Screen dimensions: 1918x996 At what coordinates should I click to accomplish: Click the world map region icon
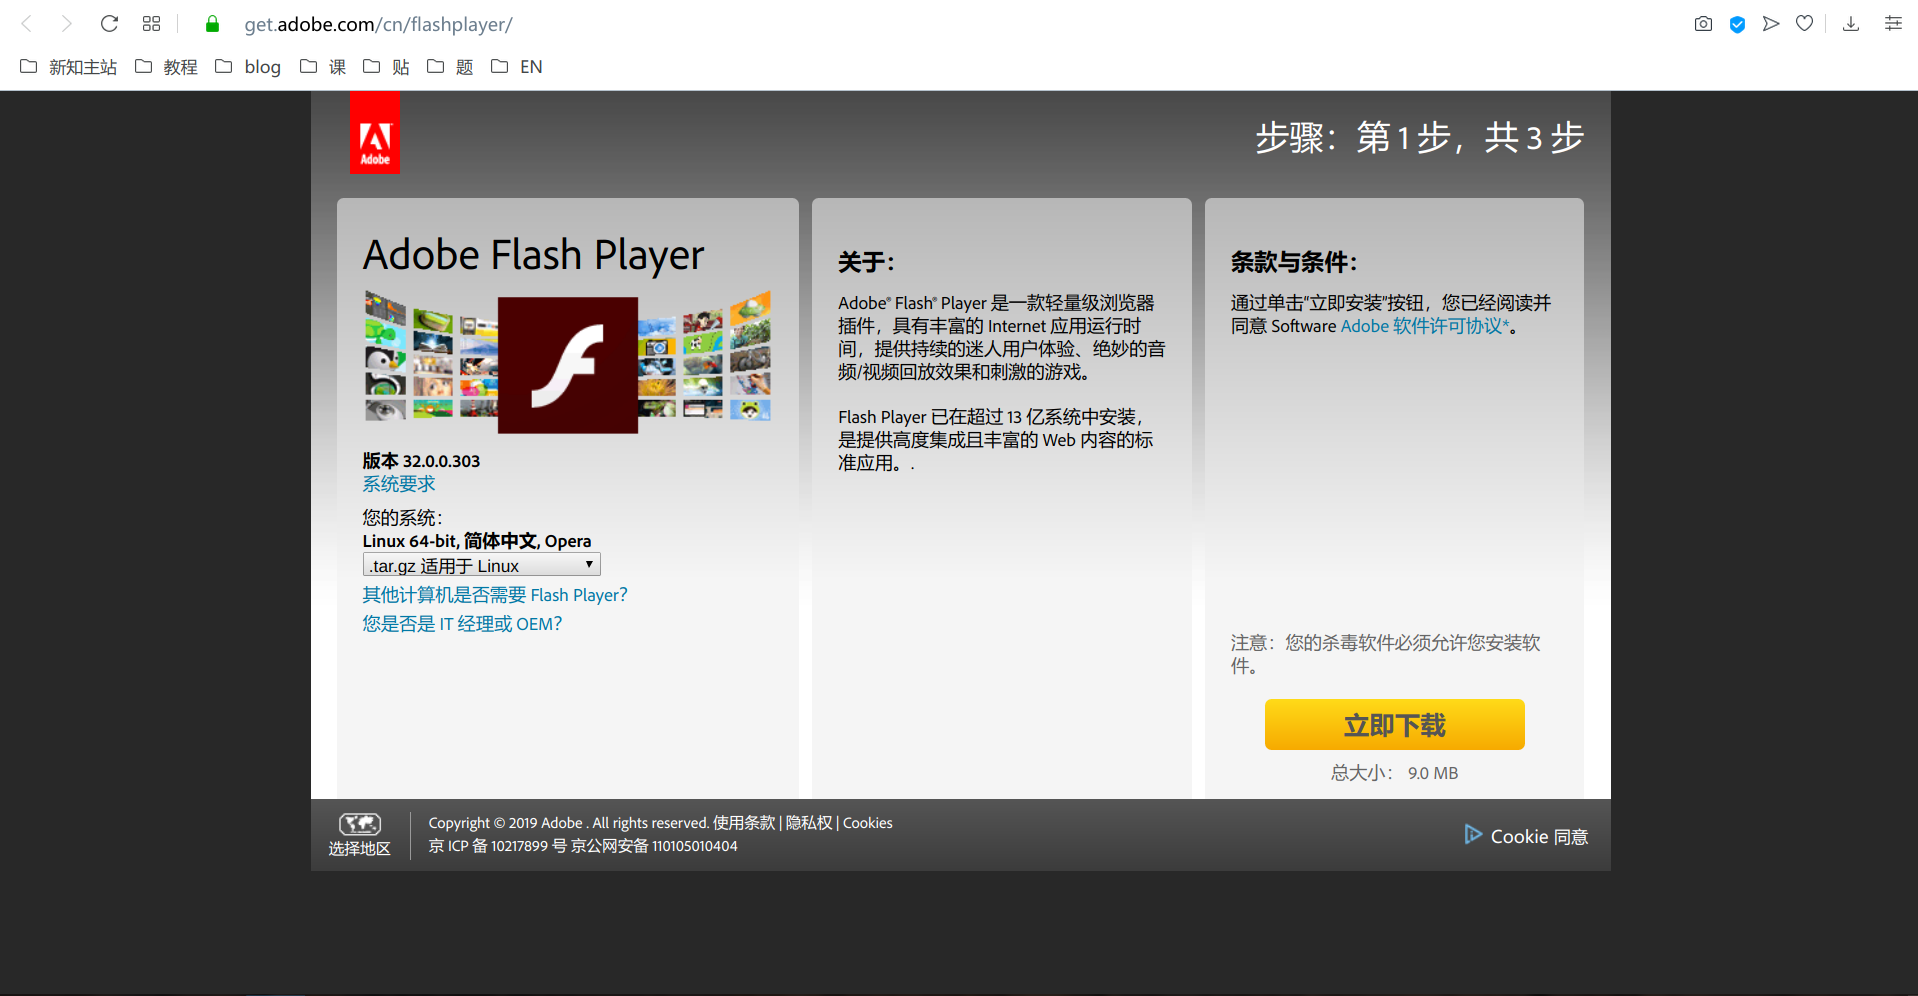pyautogui.click(x=360, y=824)
